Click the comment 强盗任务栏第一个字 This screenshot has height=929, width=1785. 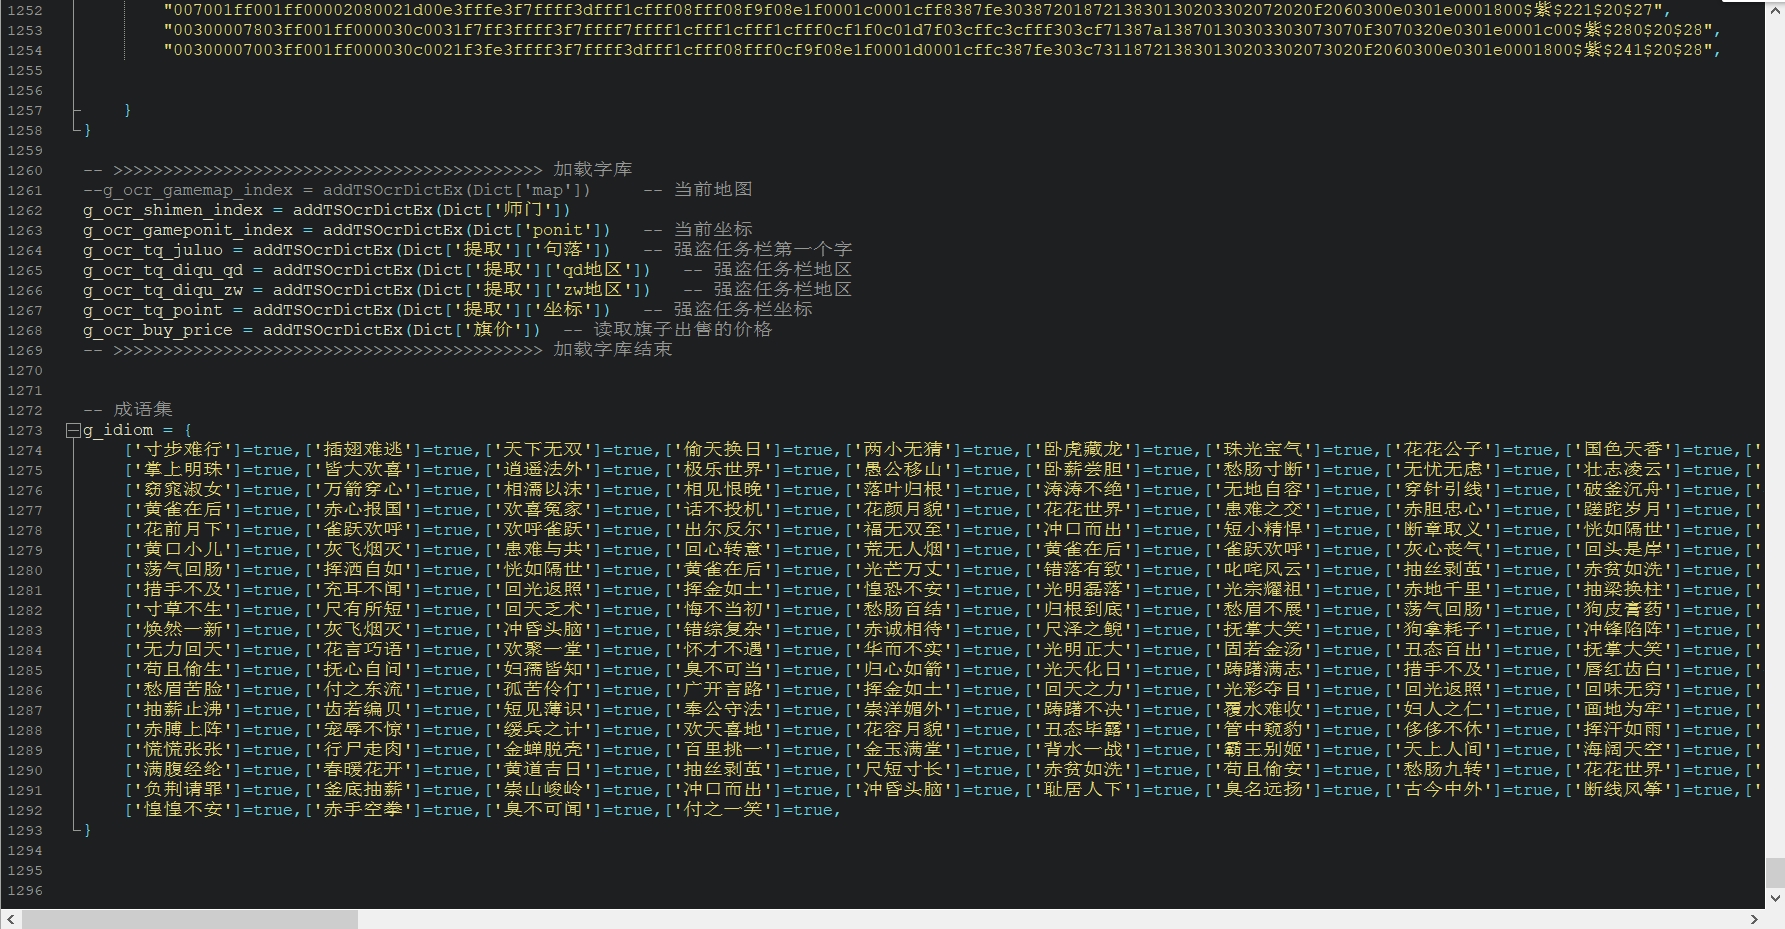coord(763,250)
